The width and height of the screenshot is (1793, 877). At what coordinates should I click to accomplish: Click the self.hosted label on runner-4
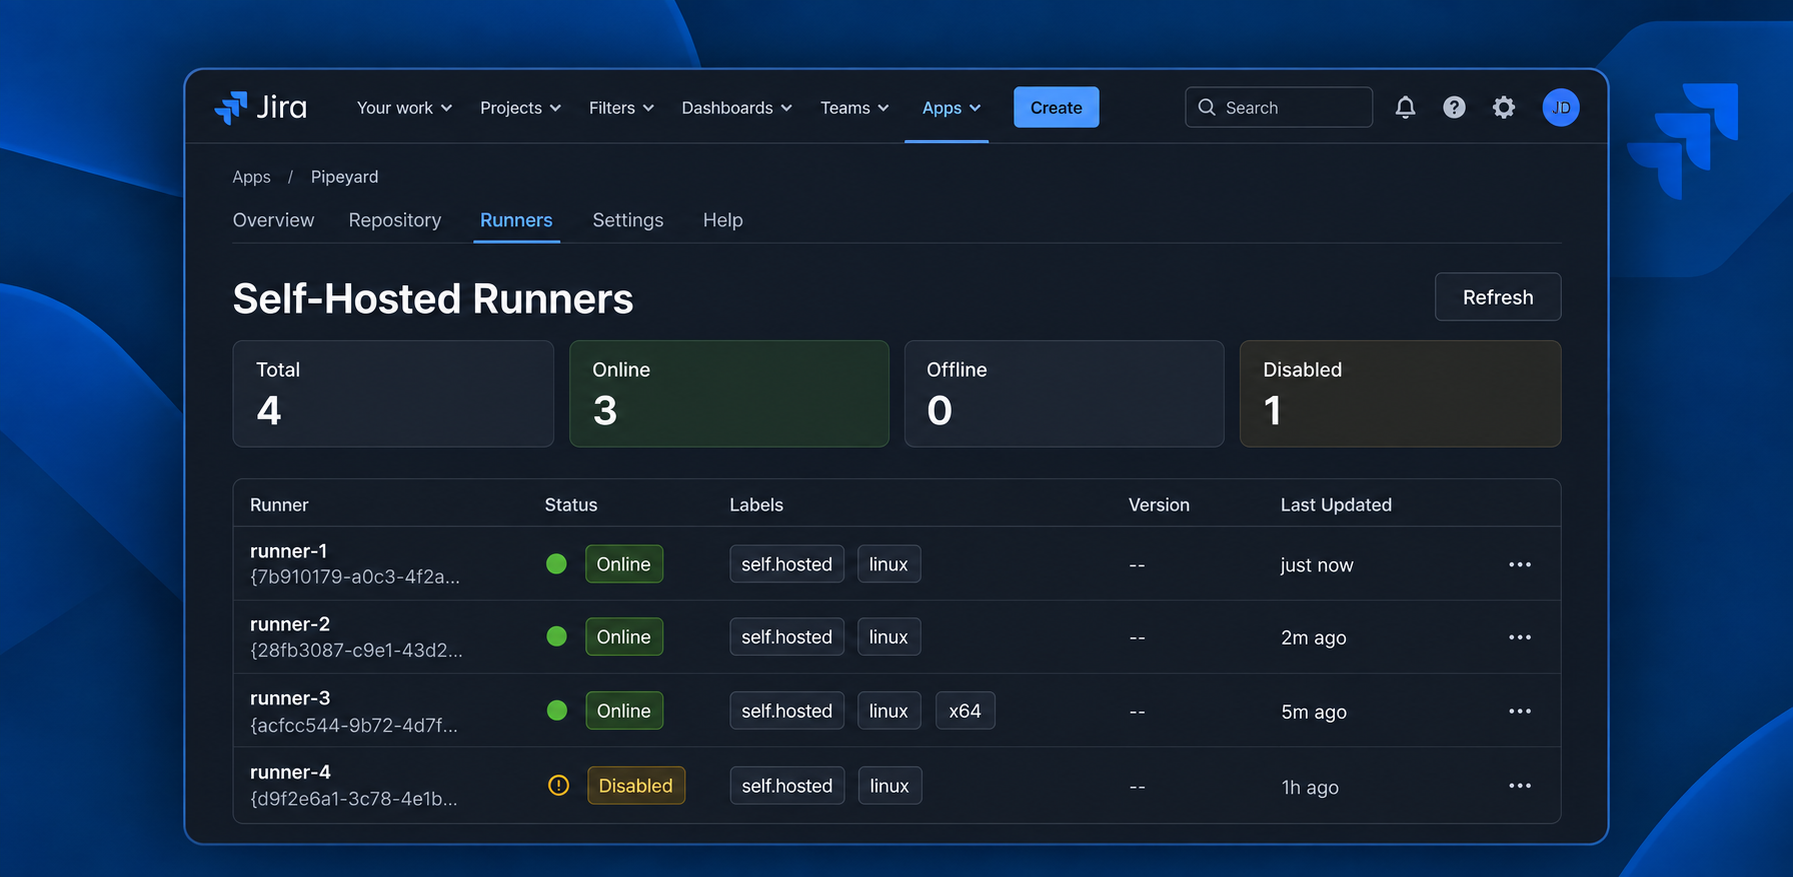(x=787, y=786)
